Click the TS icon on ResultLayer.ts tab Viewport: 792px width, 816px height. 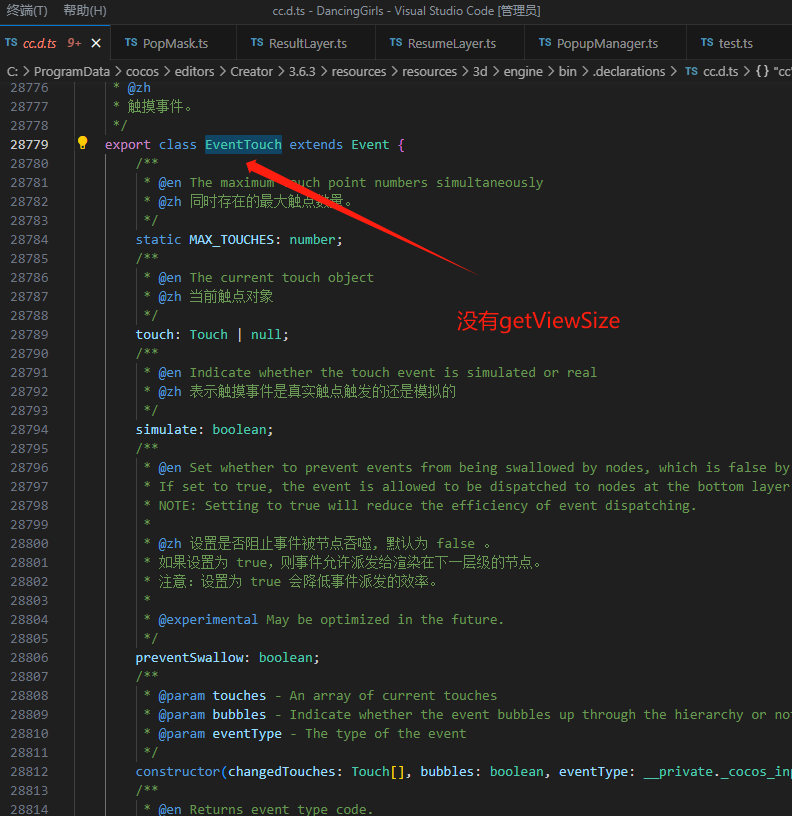pyautogui.click(x=257, y=43)
